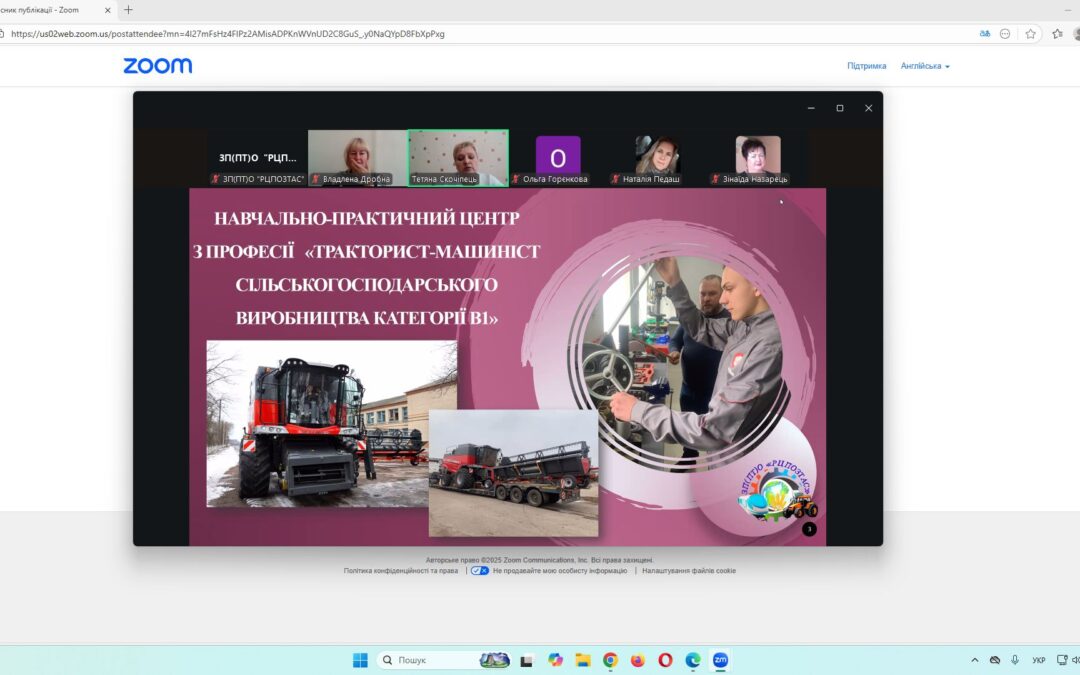
Task: Select Ольга Горєнкова's participant tile
Action: pos(557,156)
